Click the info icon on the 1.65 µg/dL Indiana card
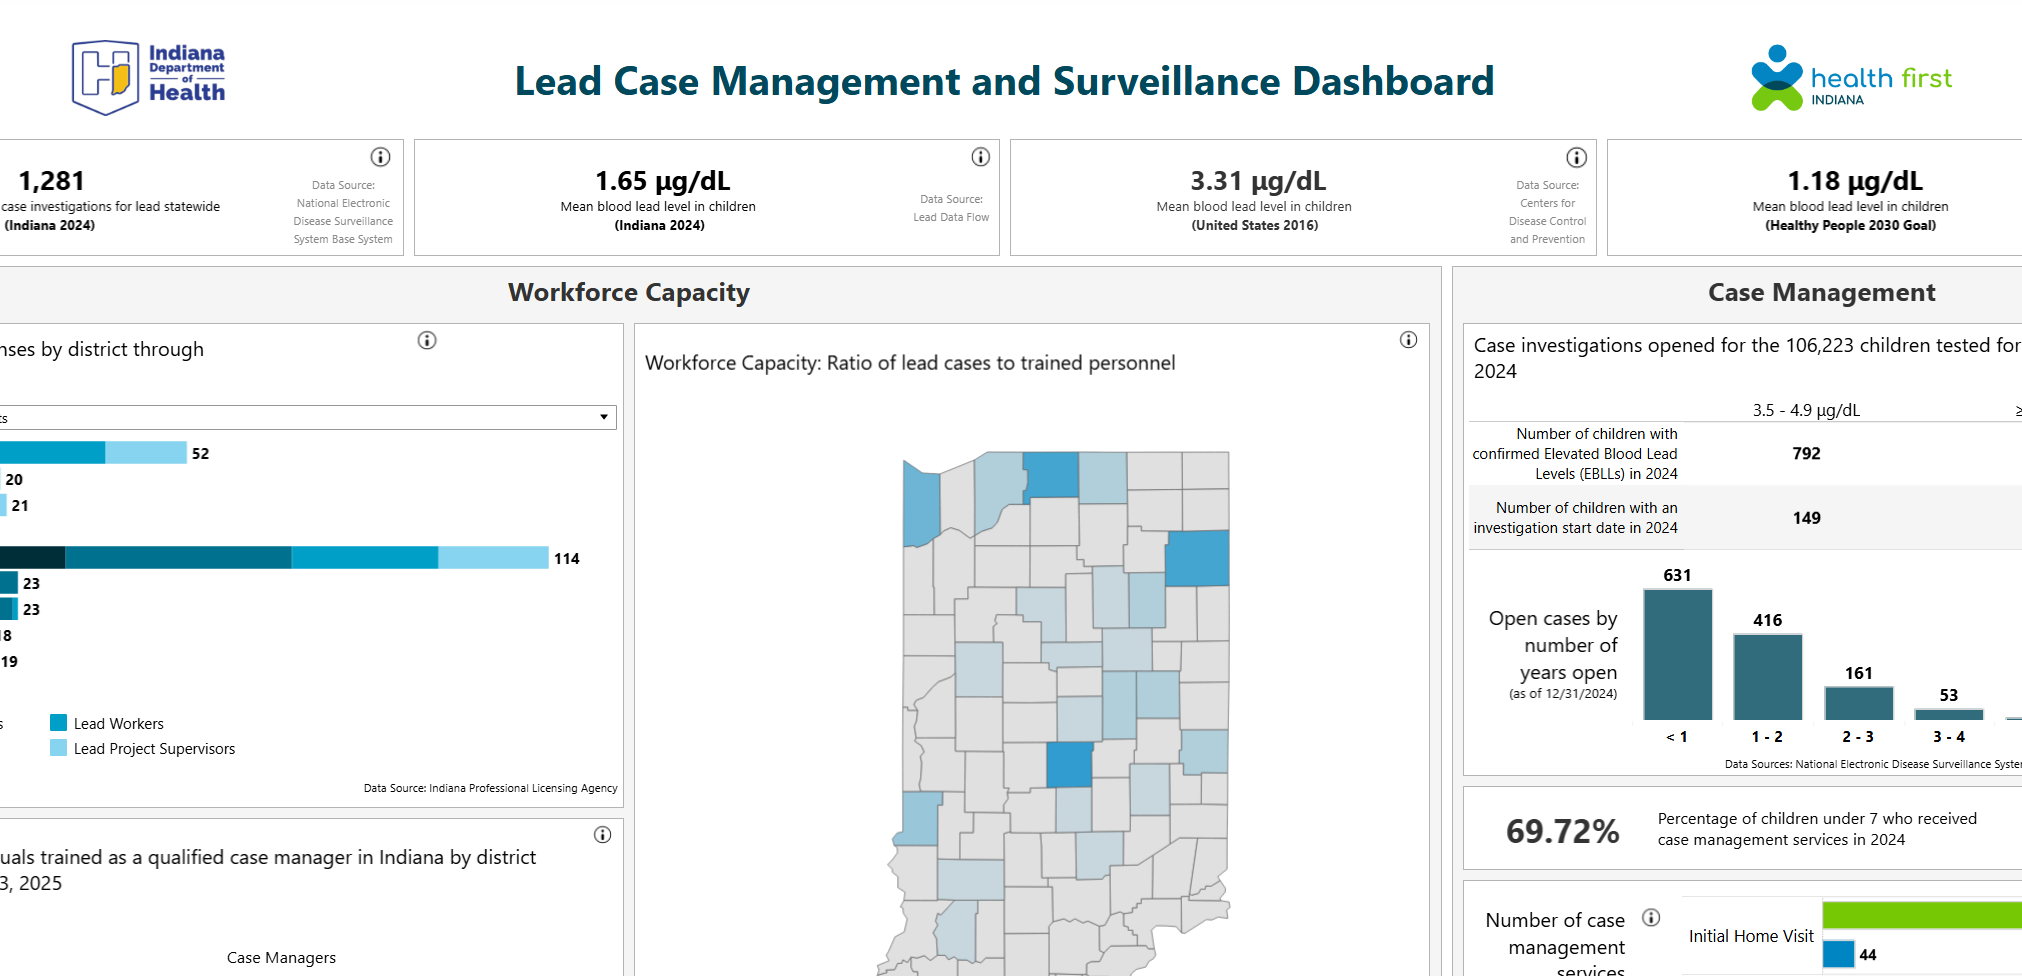The image size is (2022, 976). point(980,156)
